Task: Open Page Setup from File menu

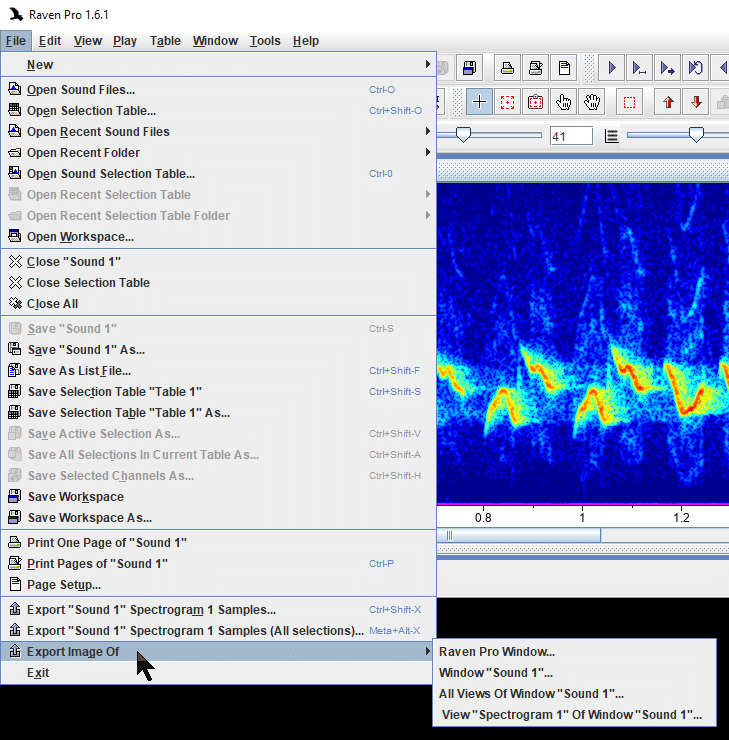Action: coord(218,585)
